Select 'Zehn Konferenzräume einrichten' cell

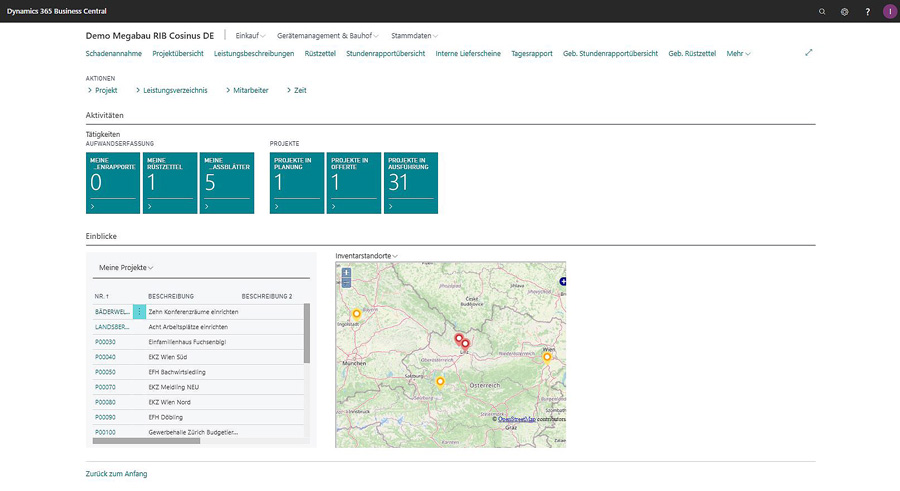193,312
